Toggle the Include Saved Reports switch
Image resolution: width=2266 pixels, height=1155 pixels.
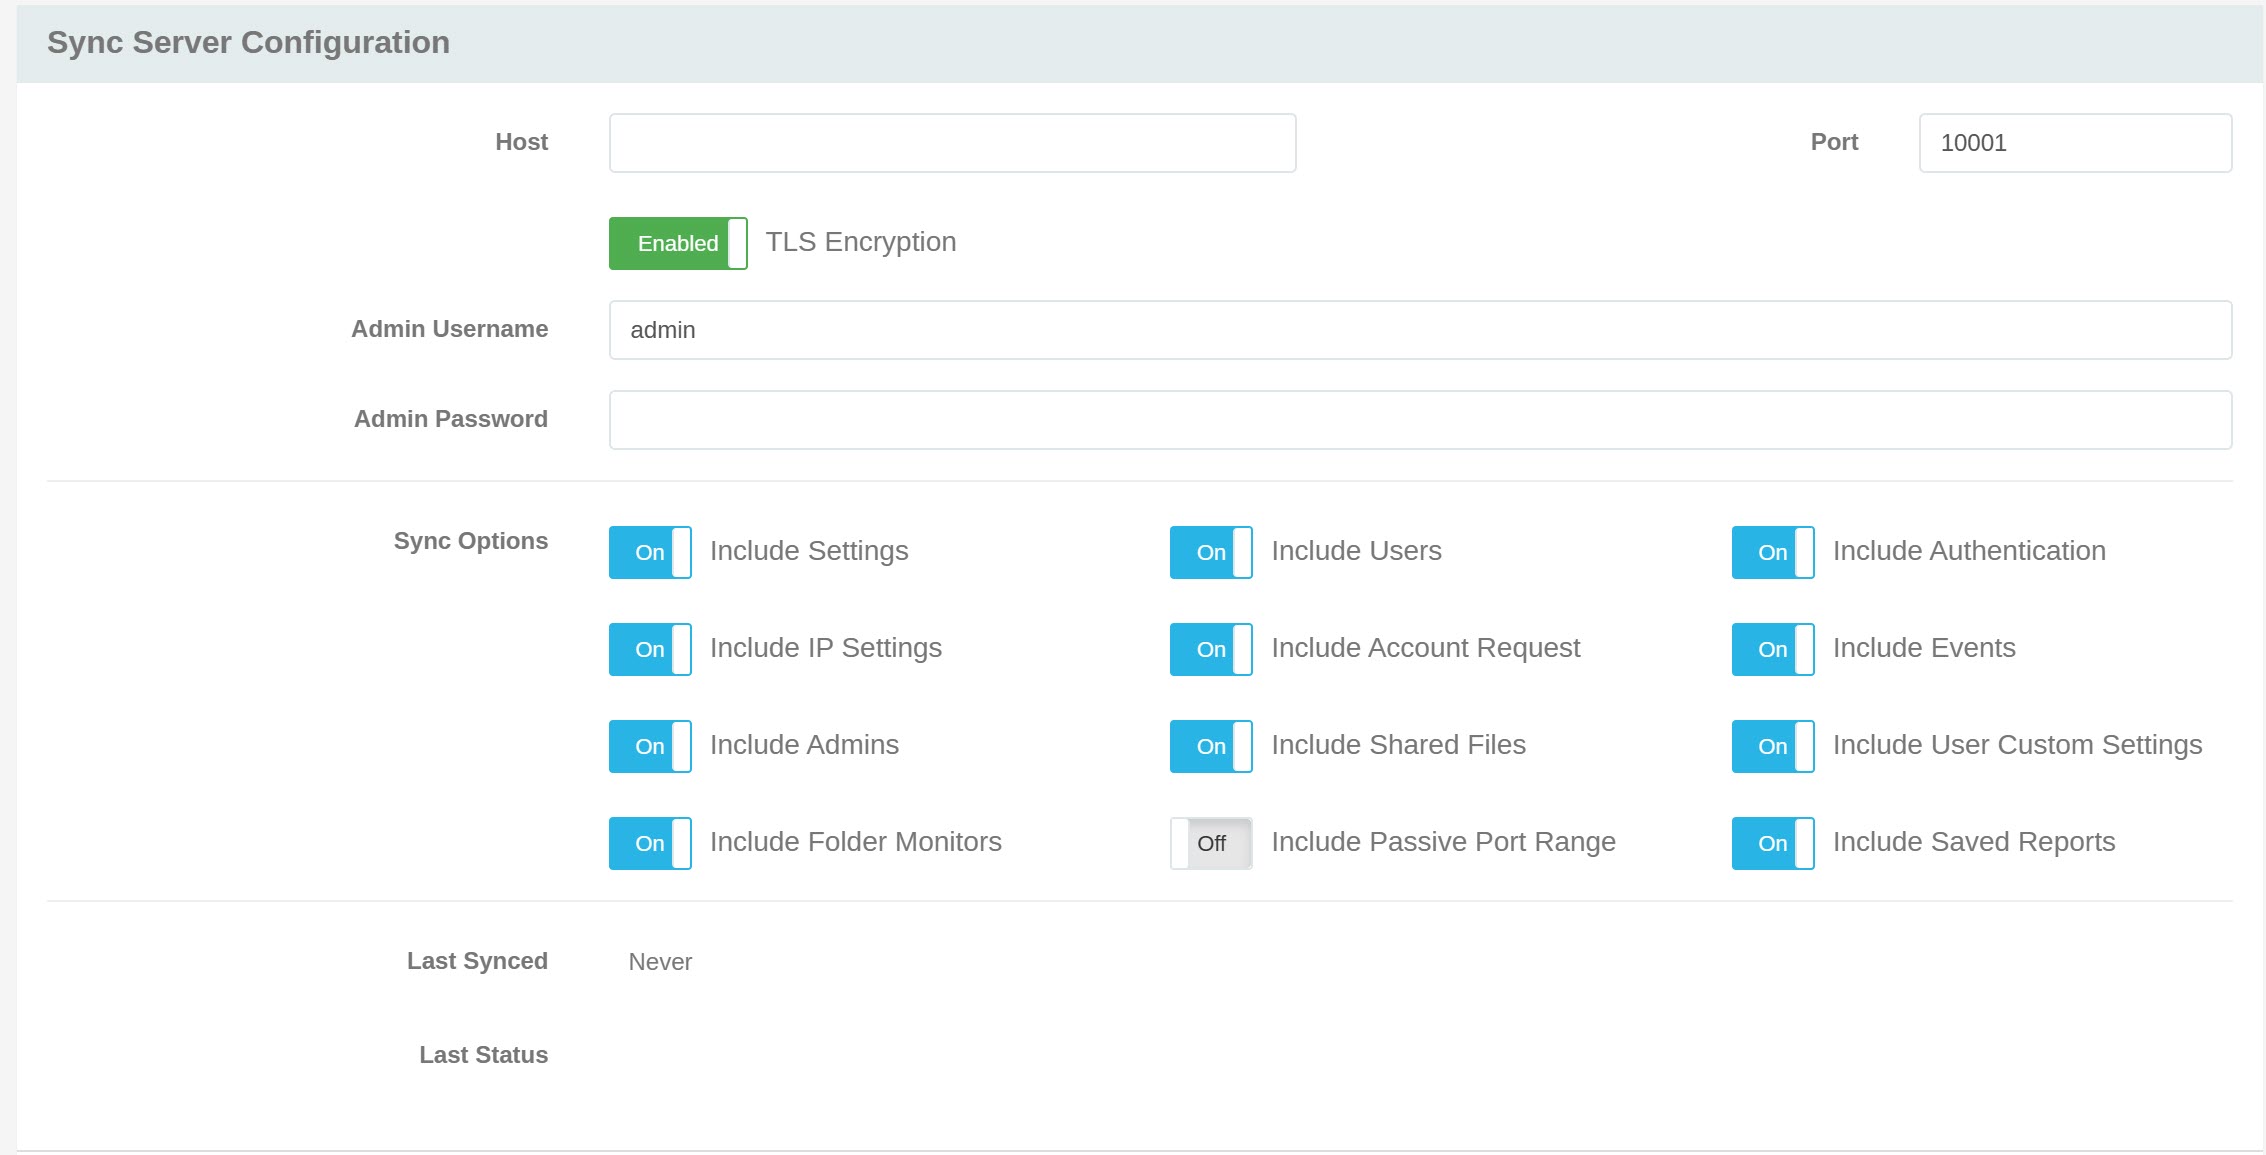[1773, 843]
